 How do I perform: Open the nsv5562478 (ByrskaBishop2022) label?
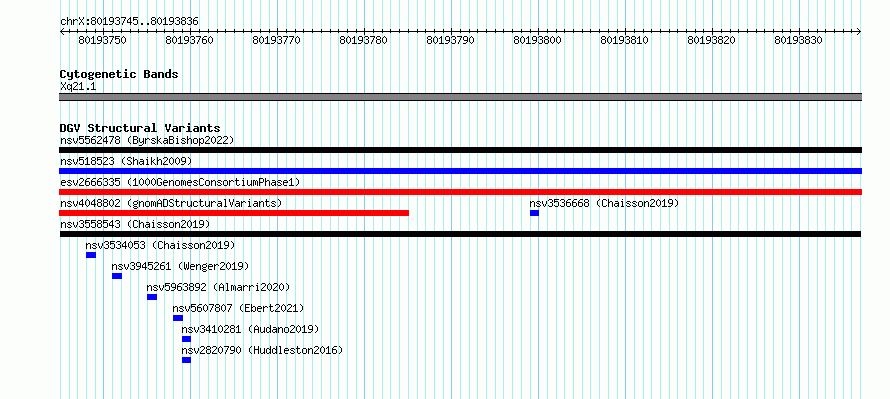[147, 140]
